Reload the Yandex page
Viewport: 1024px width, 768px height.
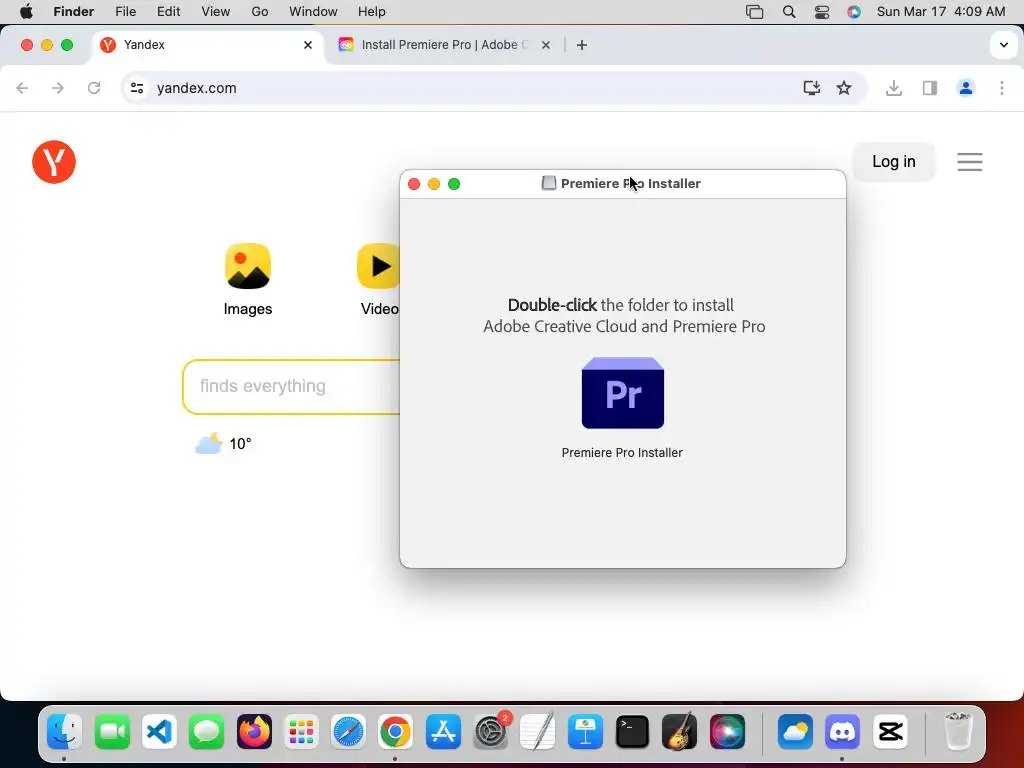click(x=94, y=88)
